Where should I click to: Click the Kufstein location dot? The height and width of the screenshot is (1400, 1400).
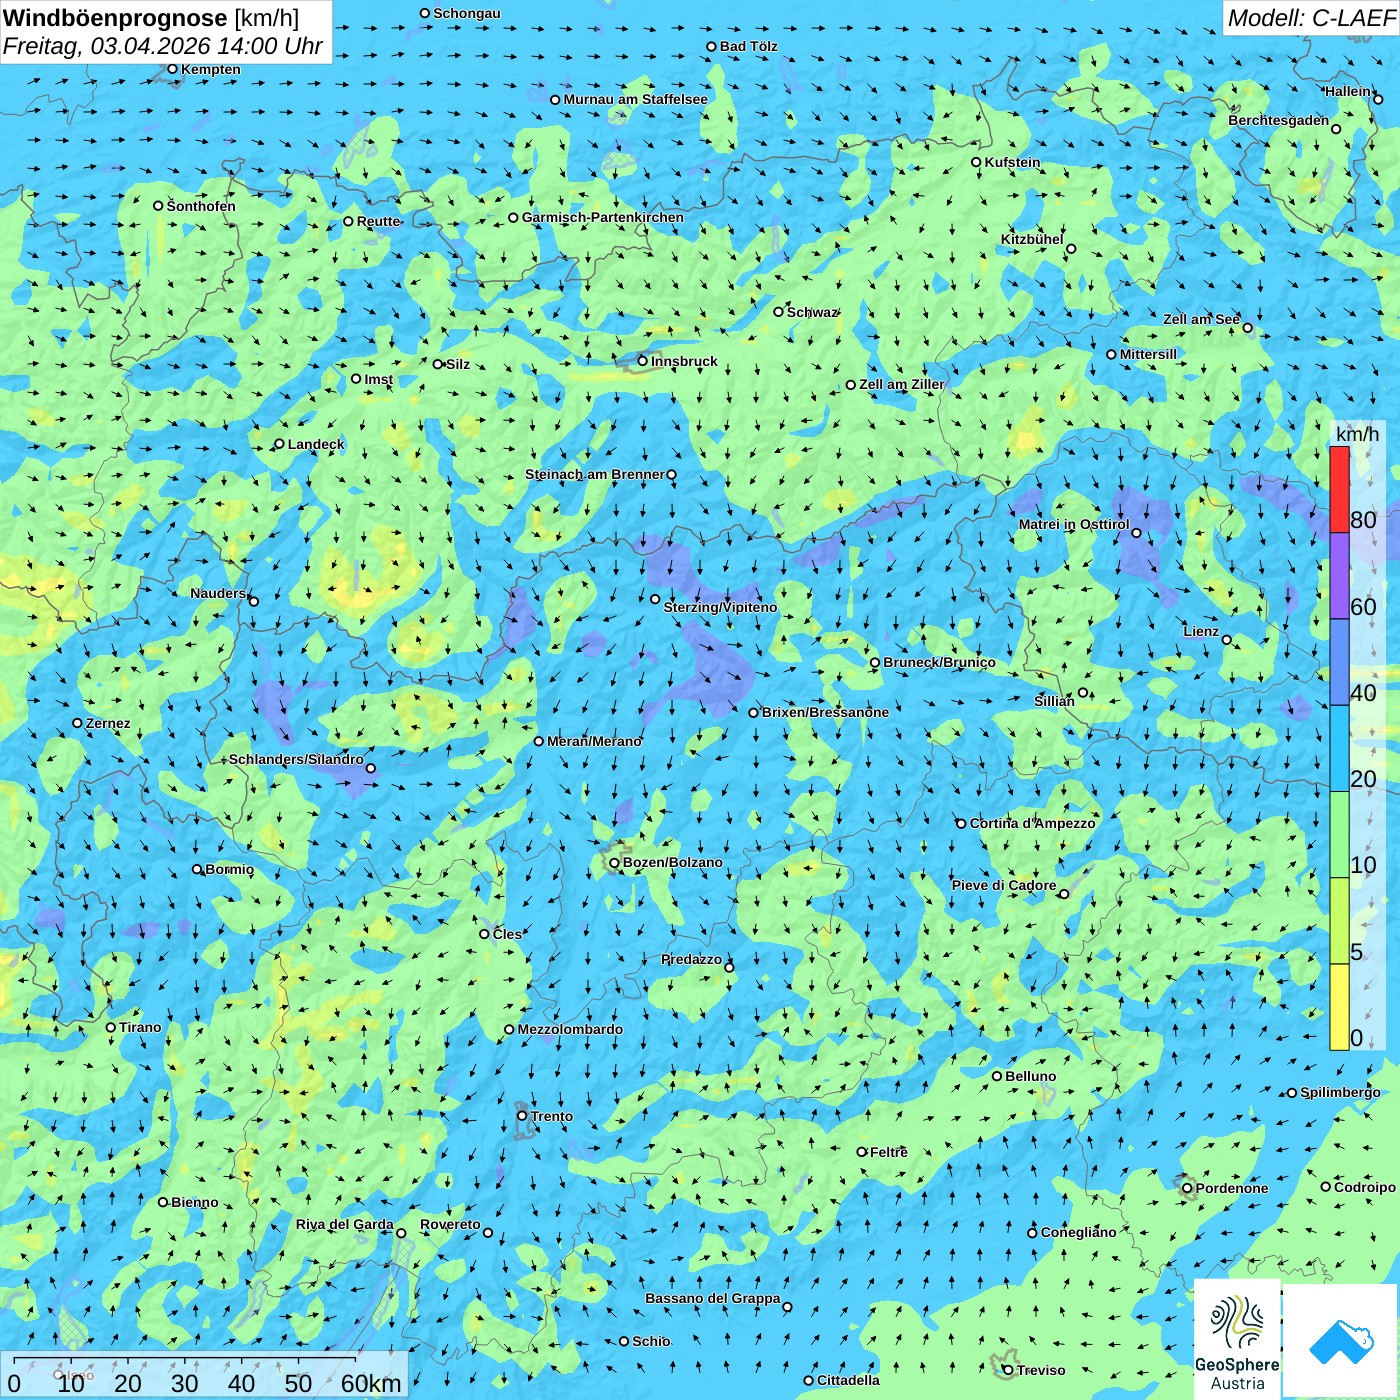click(976, 162)
